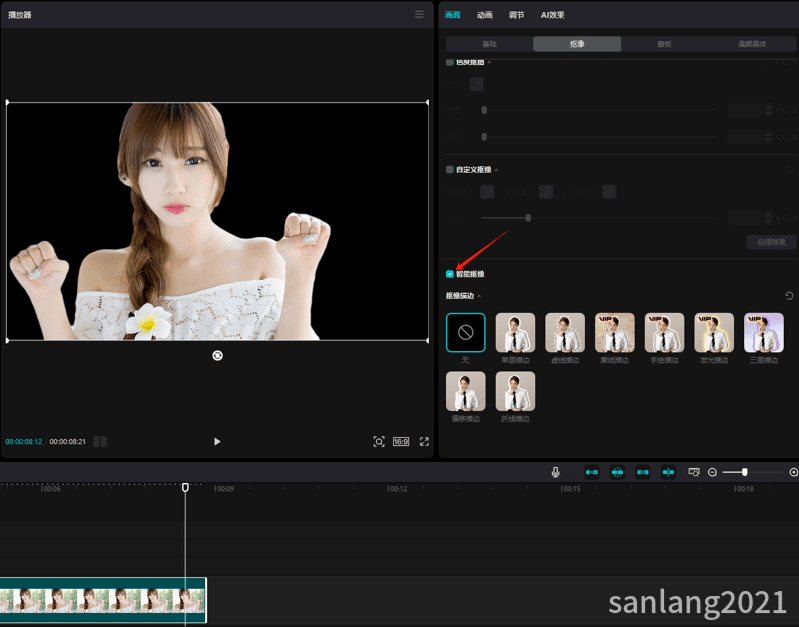The width and height of the screenshot is (799, 627).
Task: Click the timeline playhead marker
Action: click(185, 487)
